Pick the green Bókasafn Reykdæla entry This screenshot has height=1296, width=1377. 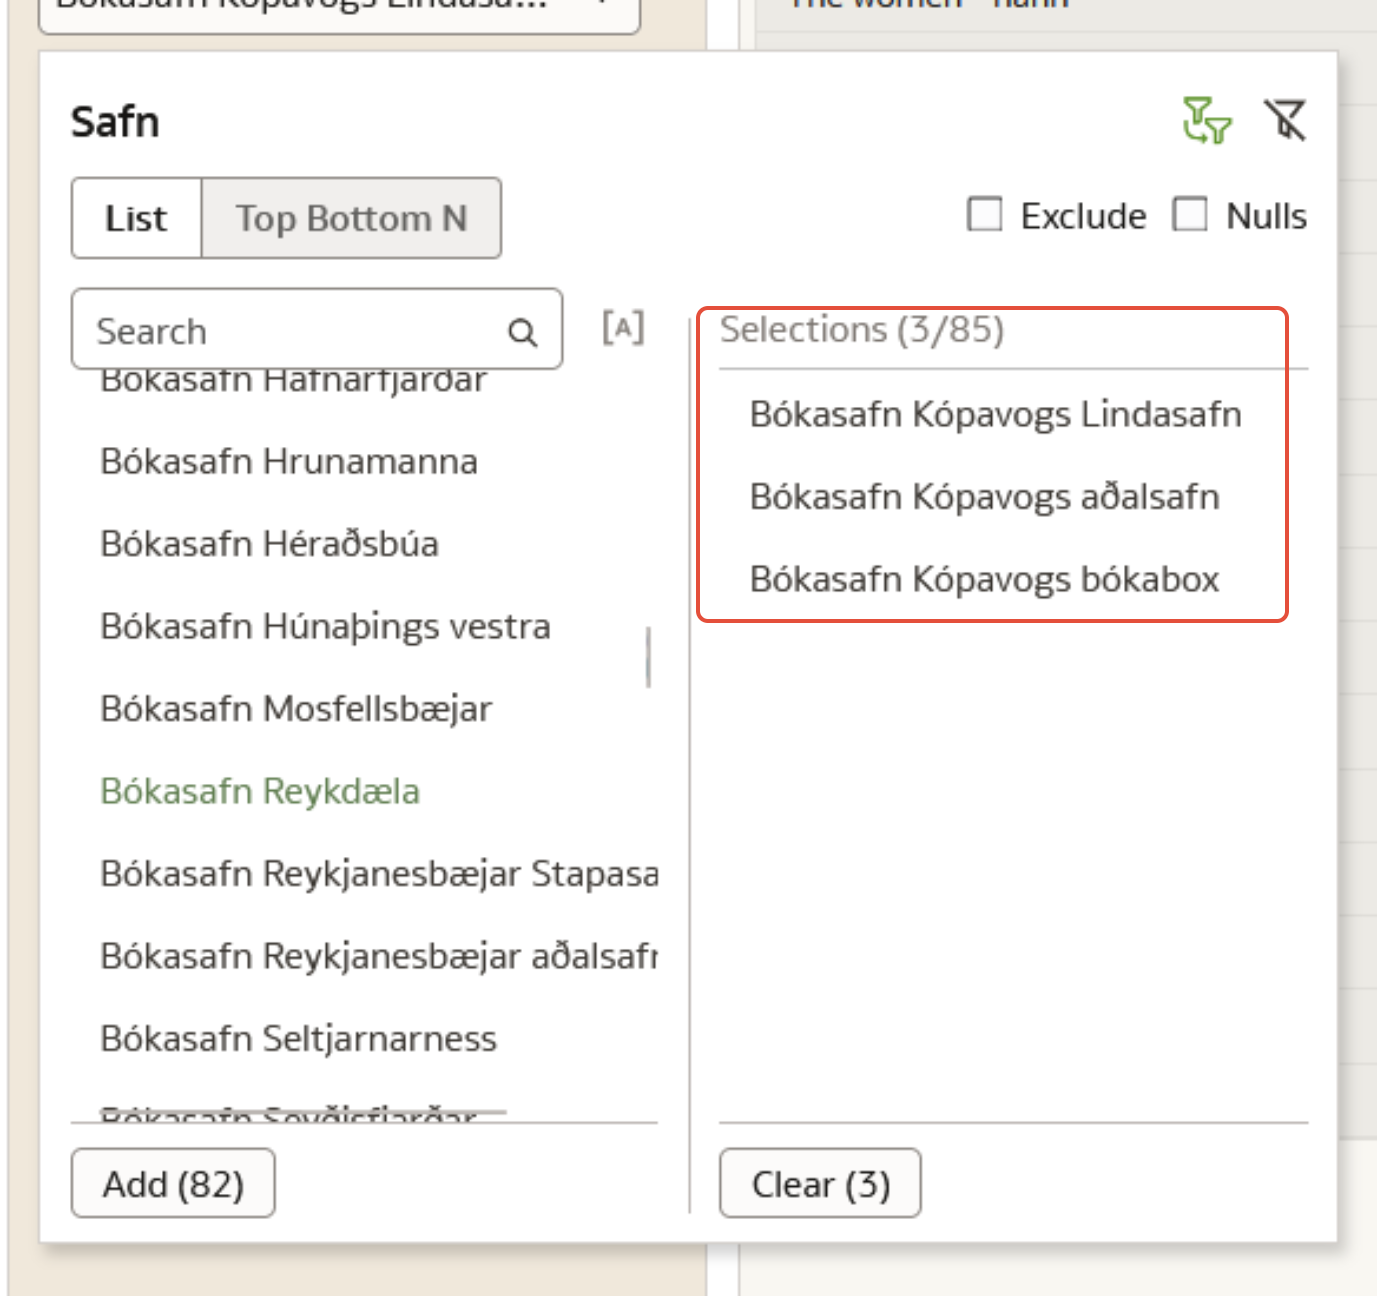click(260, 791)
